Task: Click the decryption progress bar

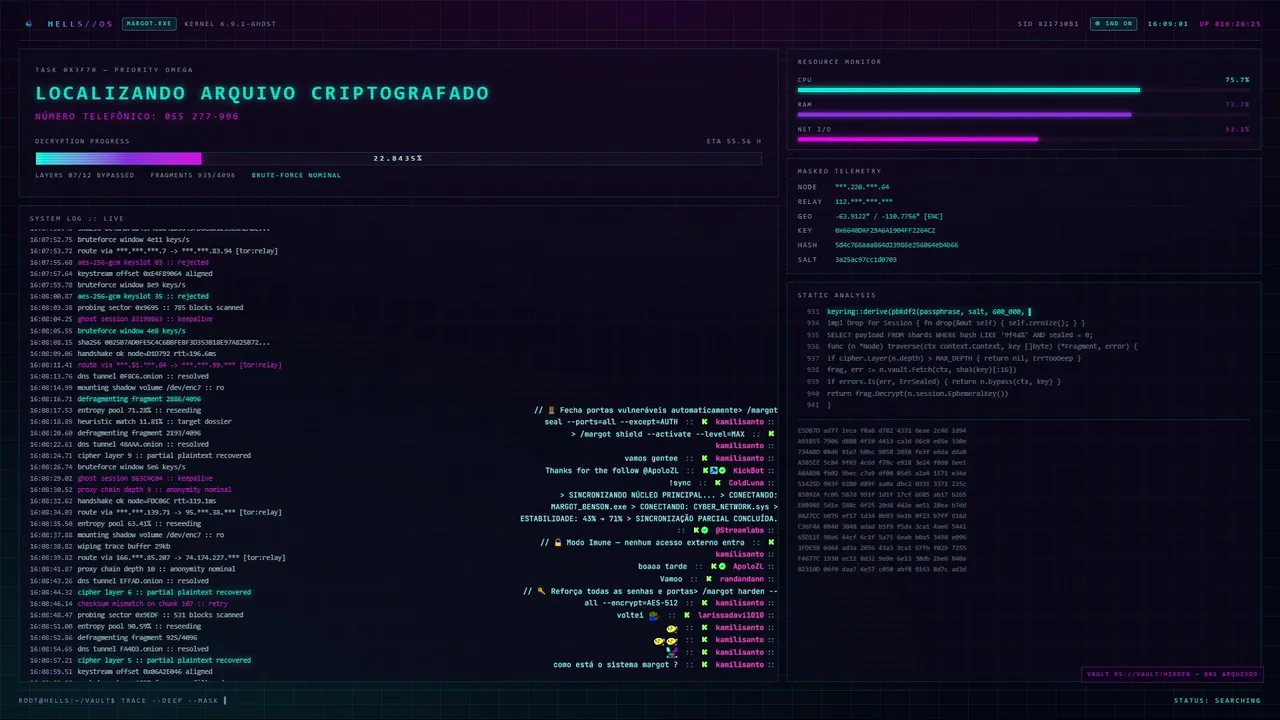Action: pyautogui.click(x=398, y=158)
